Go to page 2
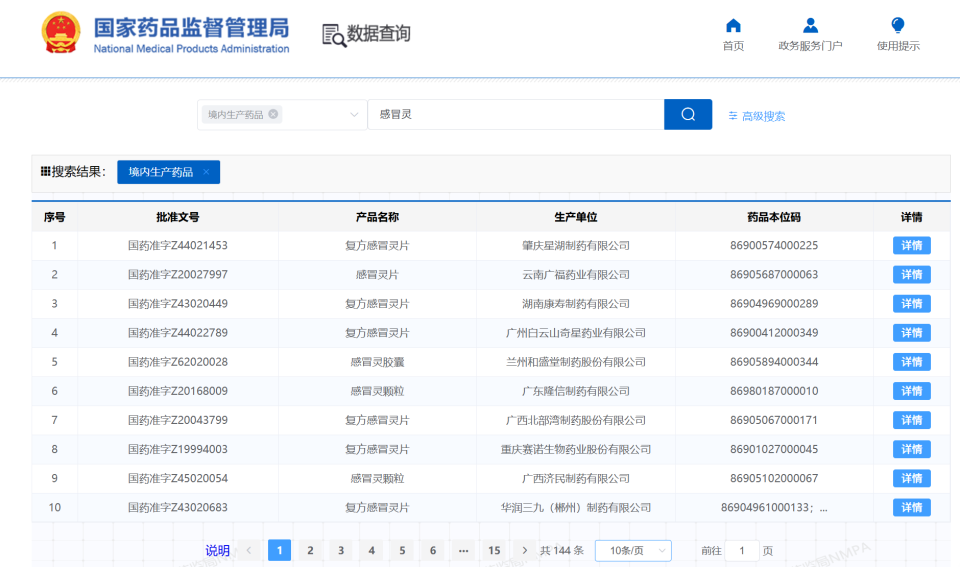This screenshot has height=567, width=960. click(x=310, y=550)
